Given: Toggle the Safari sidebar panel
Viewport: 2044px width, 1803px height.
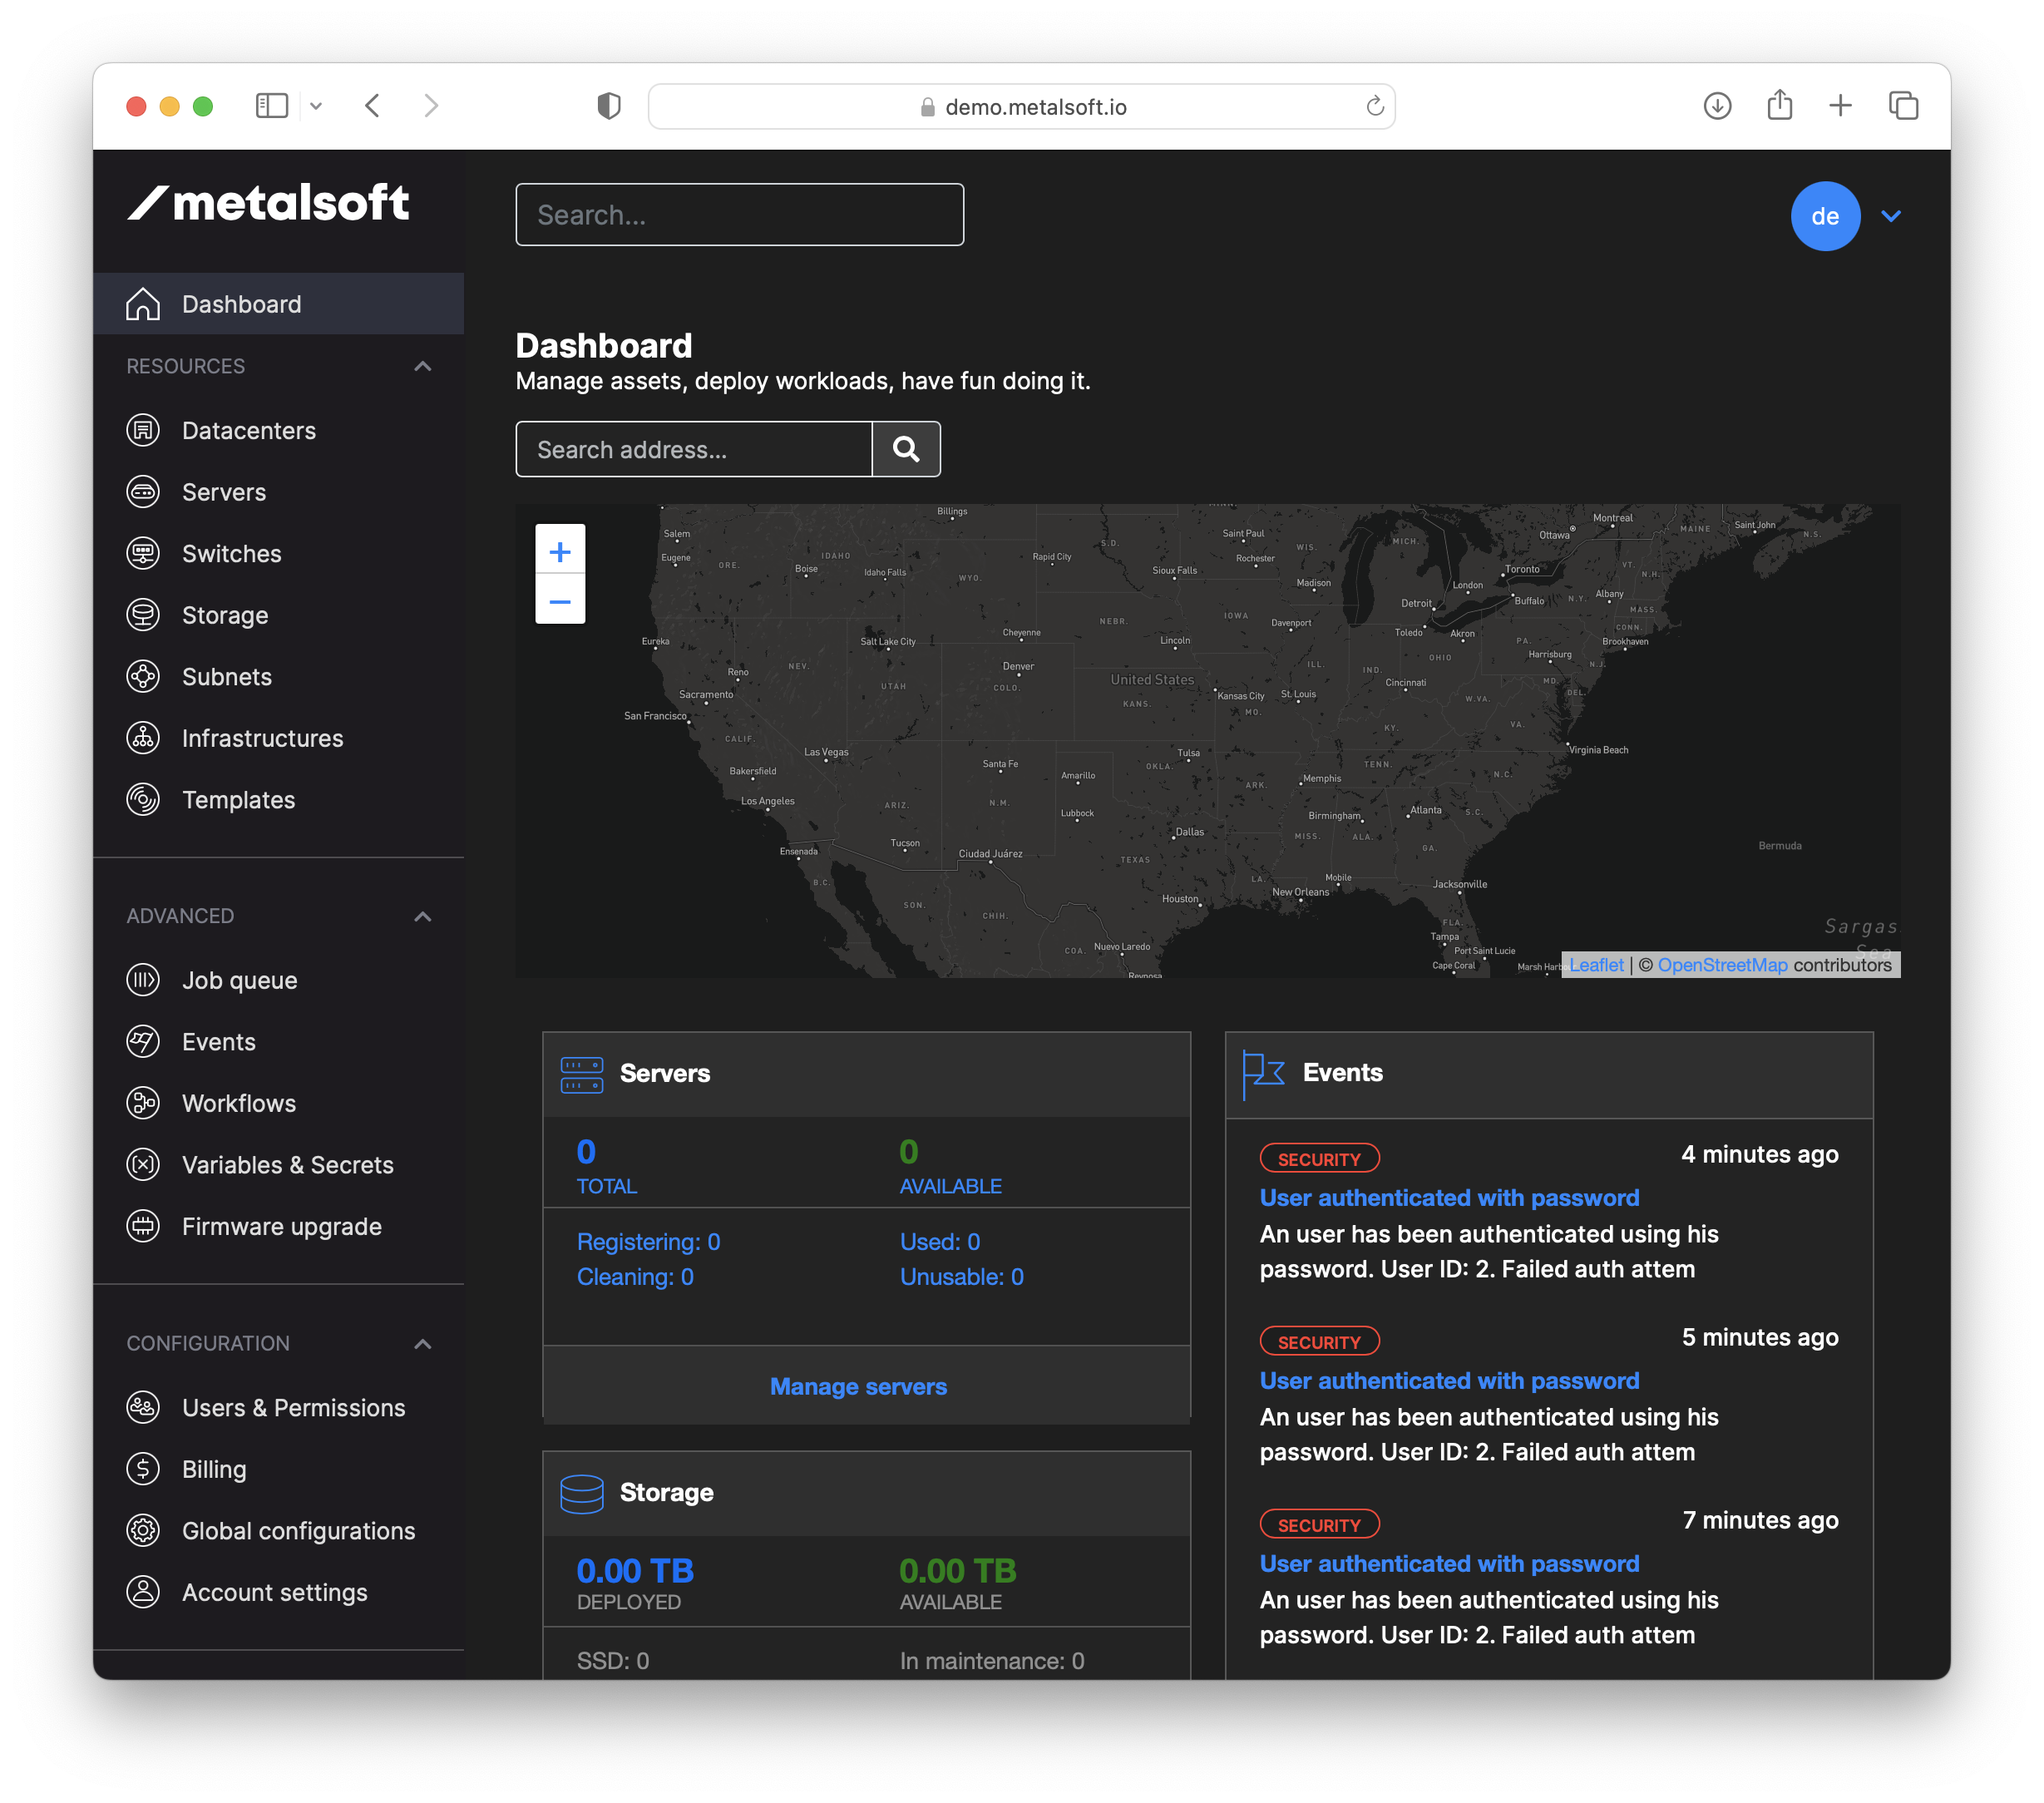Looking at the screenshot, I should pos(272,106).
